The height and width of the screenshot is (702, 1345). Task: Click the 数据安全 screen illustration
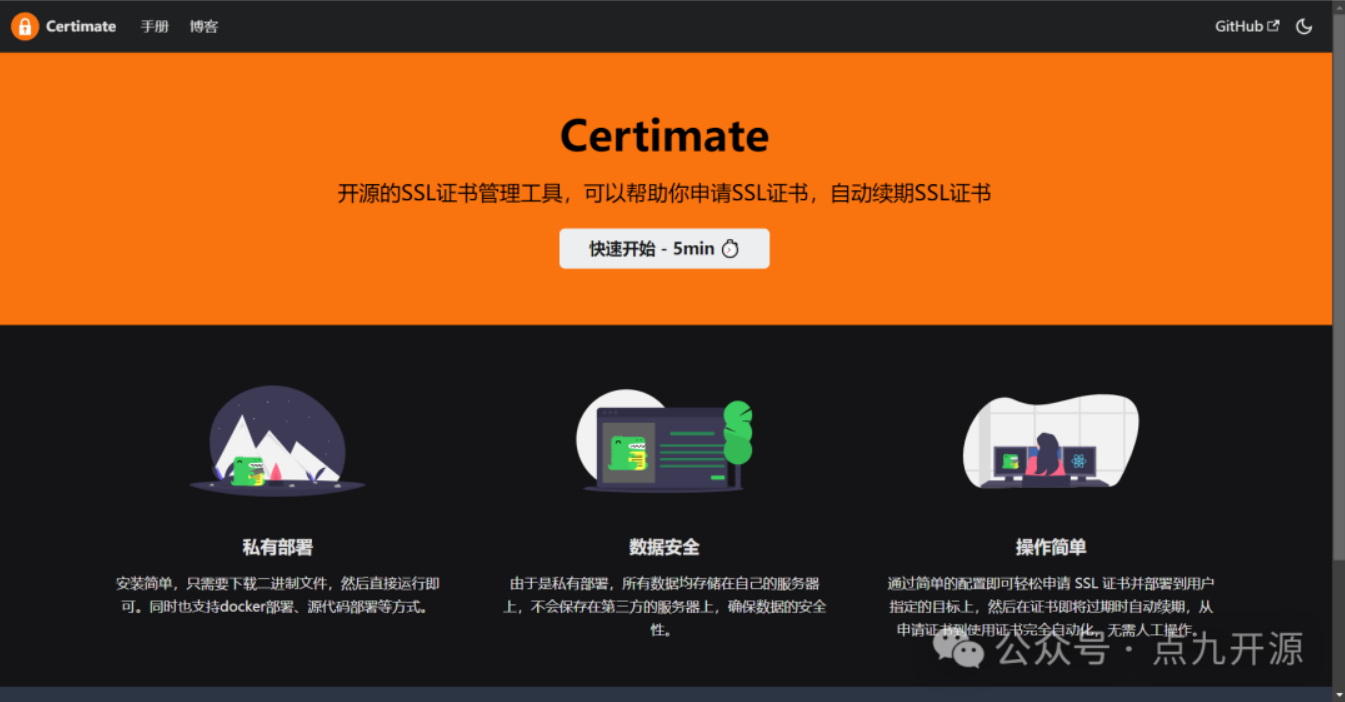point(665,441)
